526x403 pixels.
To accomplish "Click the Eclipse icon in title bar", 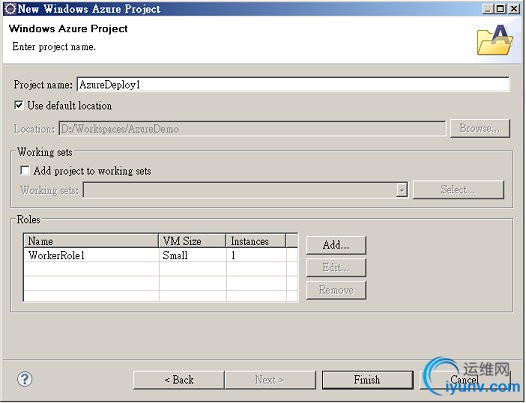I will [x=10, y=9].
